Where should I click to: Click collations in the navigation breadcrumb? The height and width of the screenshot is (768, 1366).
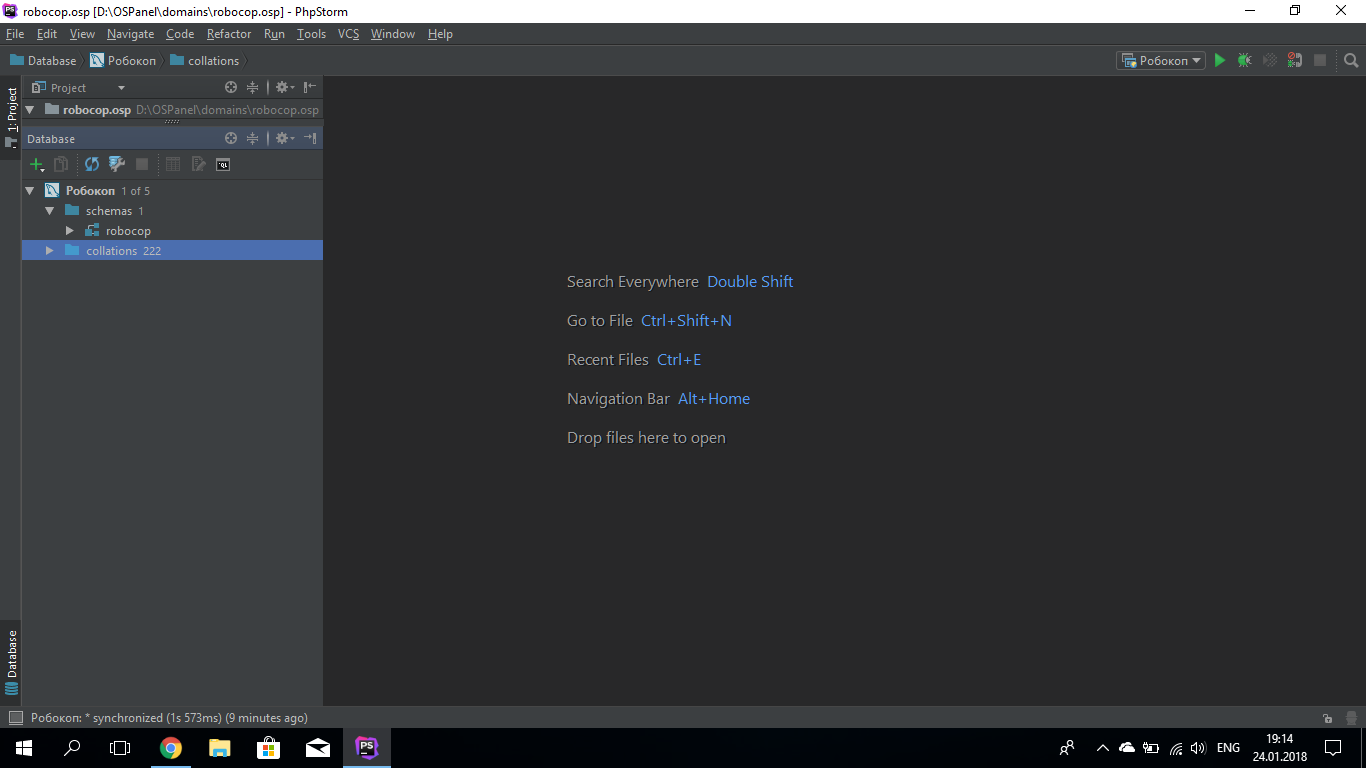point(205,60)
